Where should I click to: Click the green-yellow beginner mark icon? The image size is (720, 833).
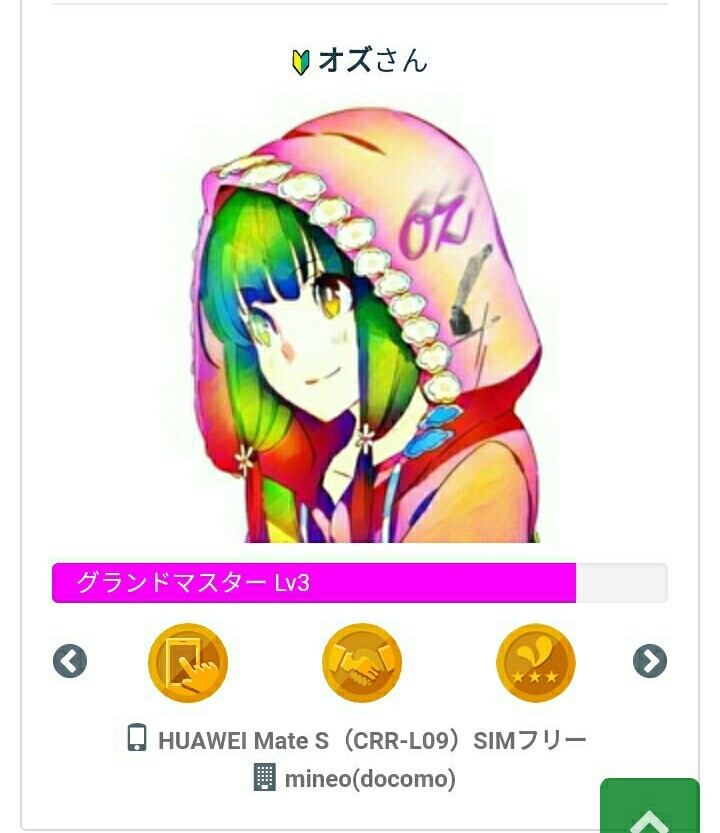coord(301,62)
